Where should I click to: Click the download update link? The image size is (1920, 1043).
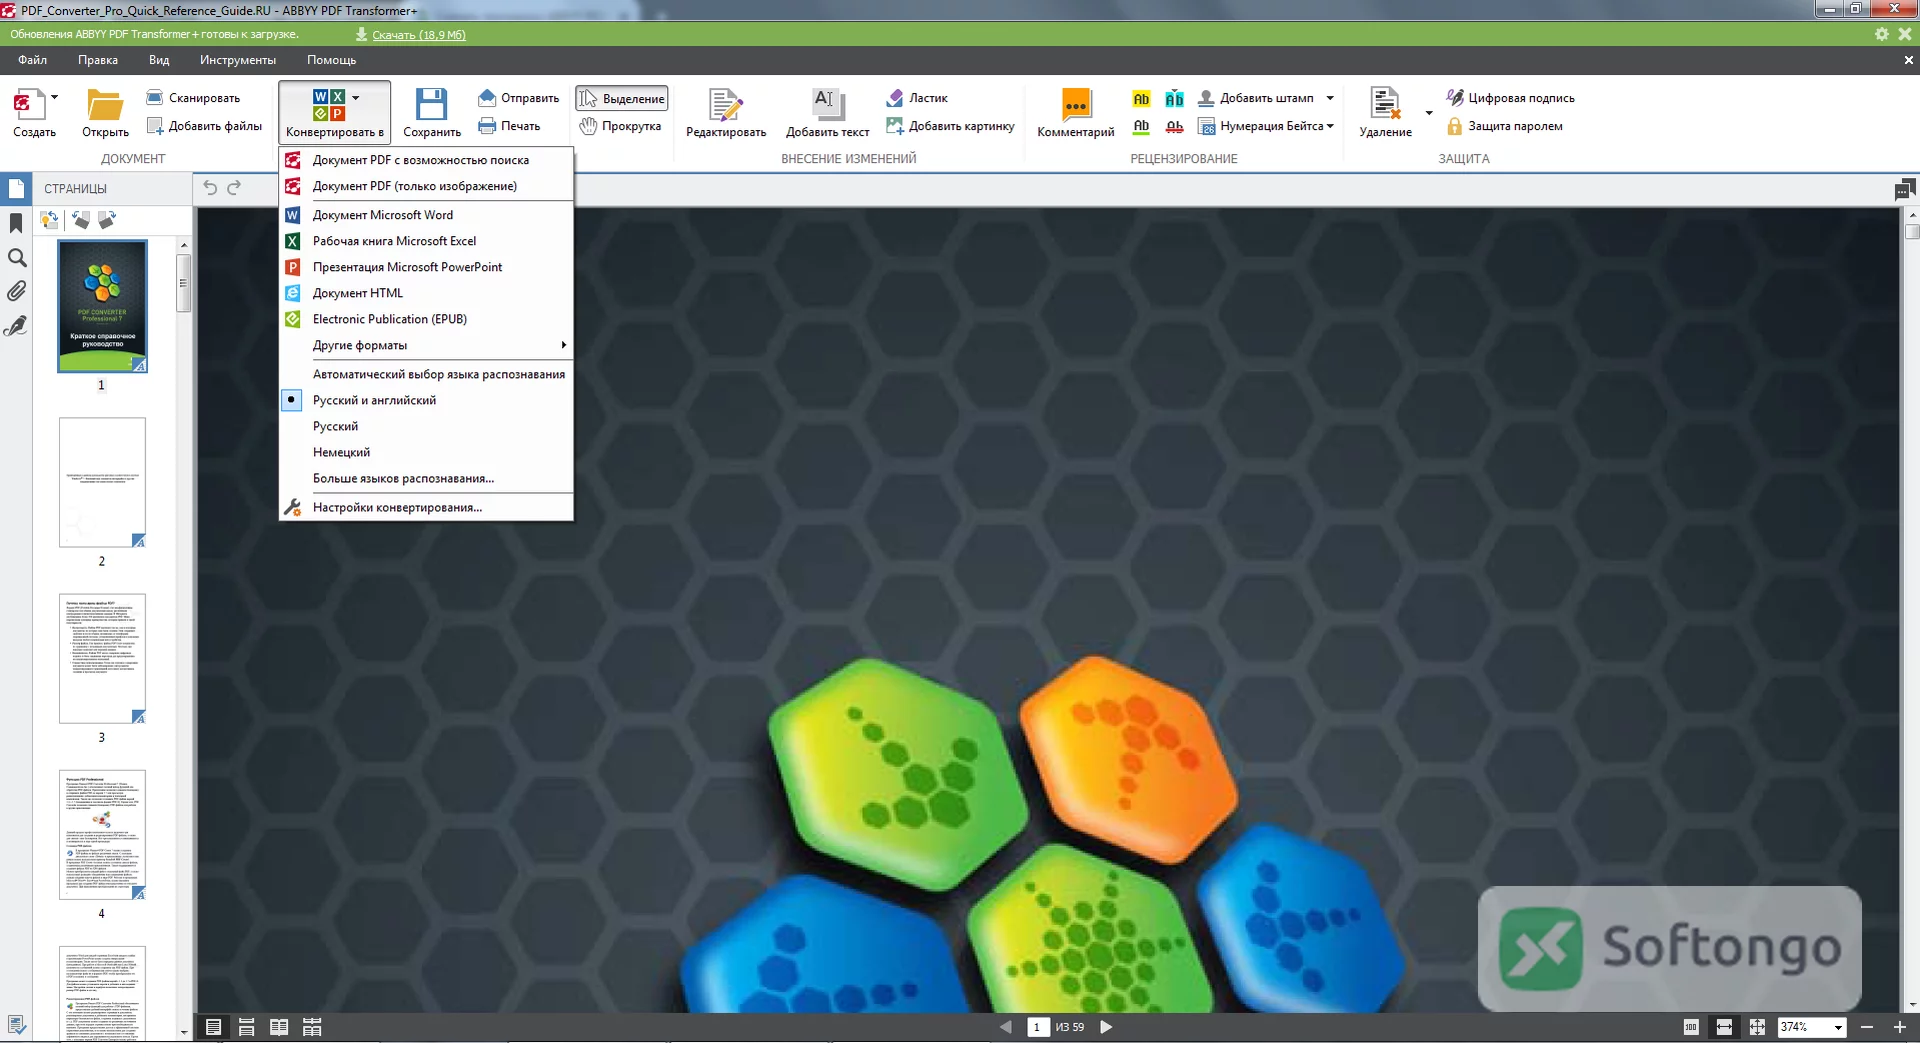click(418, 34)
